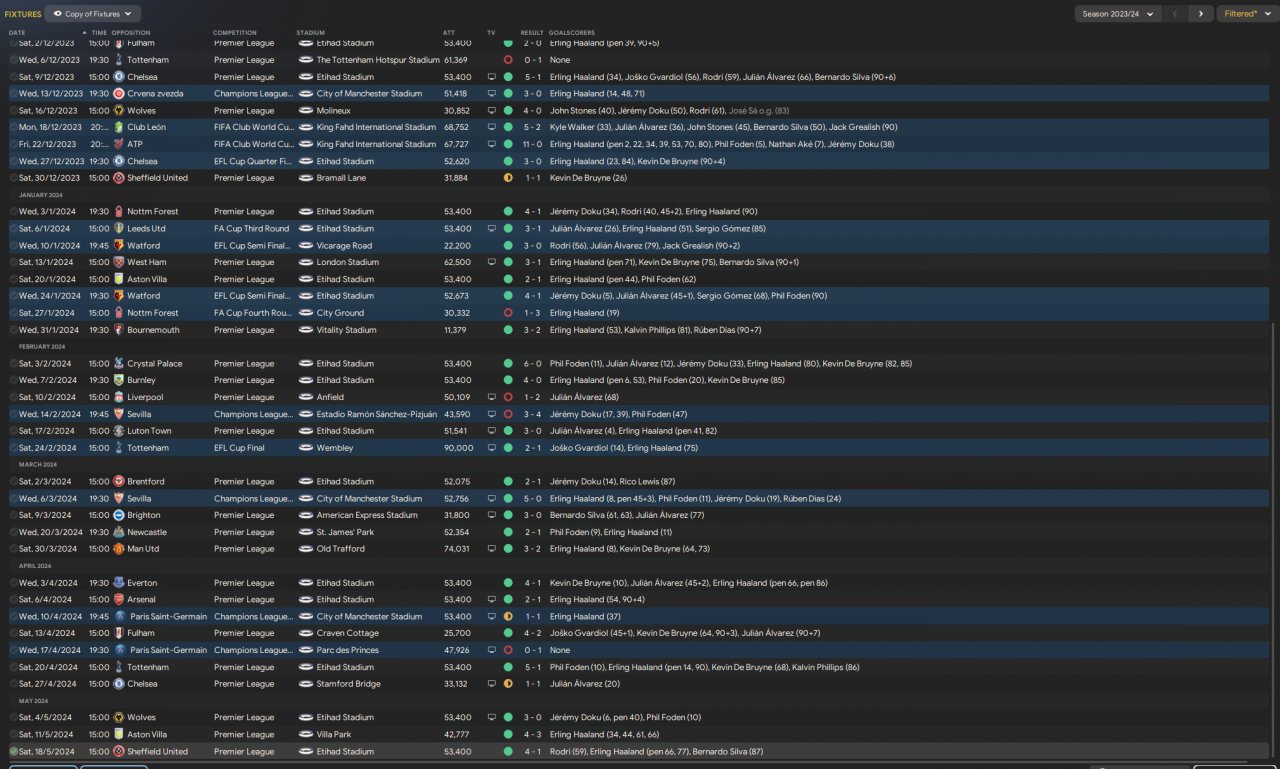Click the Everton club badge
Viewport: 1280px width, 769px height.
click(x=119, y=583)
